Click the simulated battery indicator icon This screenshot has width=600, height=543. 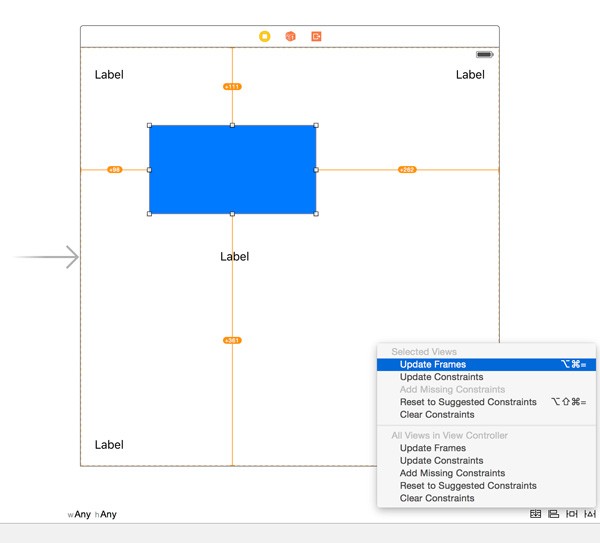[484, 54]
